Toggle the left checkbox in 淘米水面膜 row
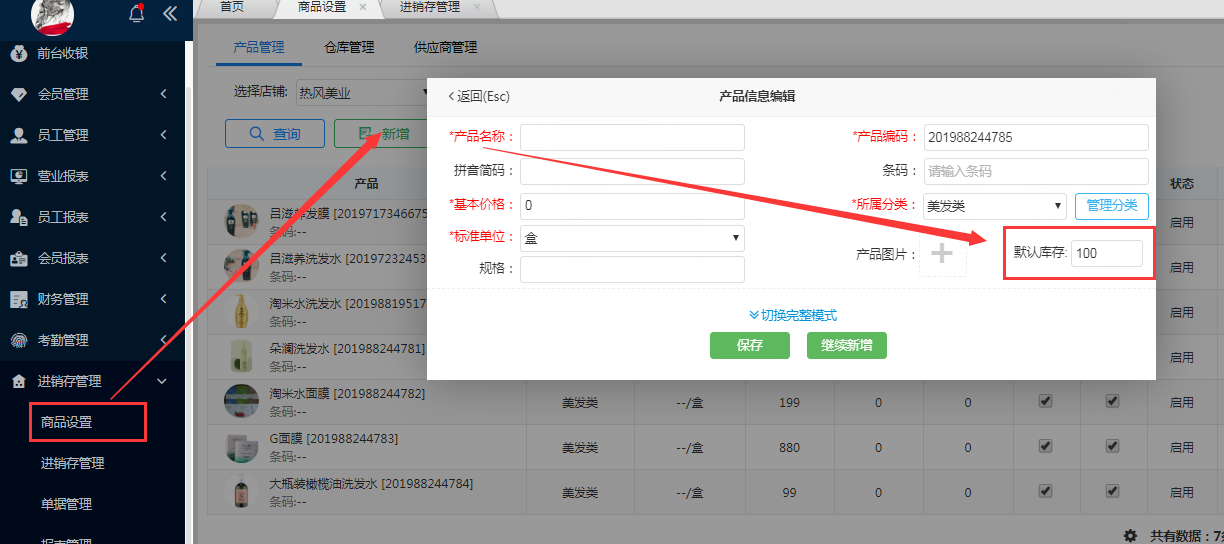 [x=1045, y=401]
